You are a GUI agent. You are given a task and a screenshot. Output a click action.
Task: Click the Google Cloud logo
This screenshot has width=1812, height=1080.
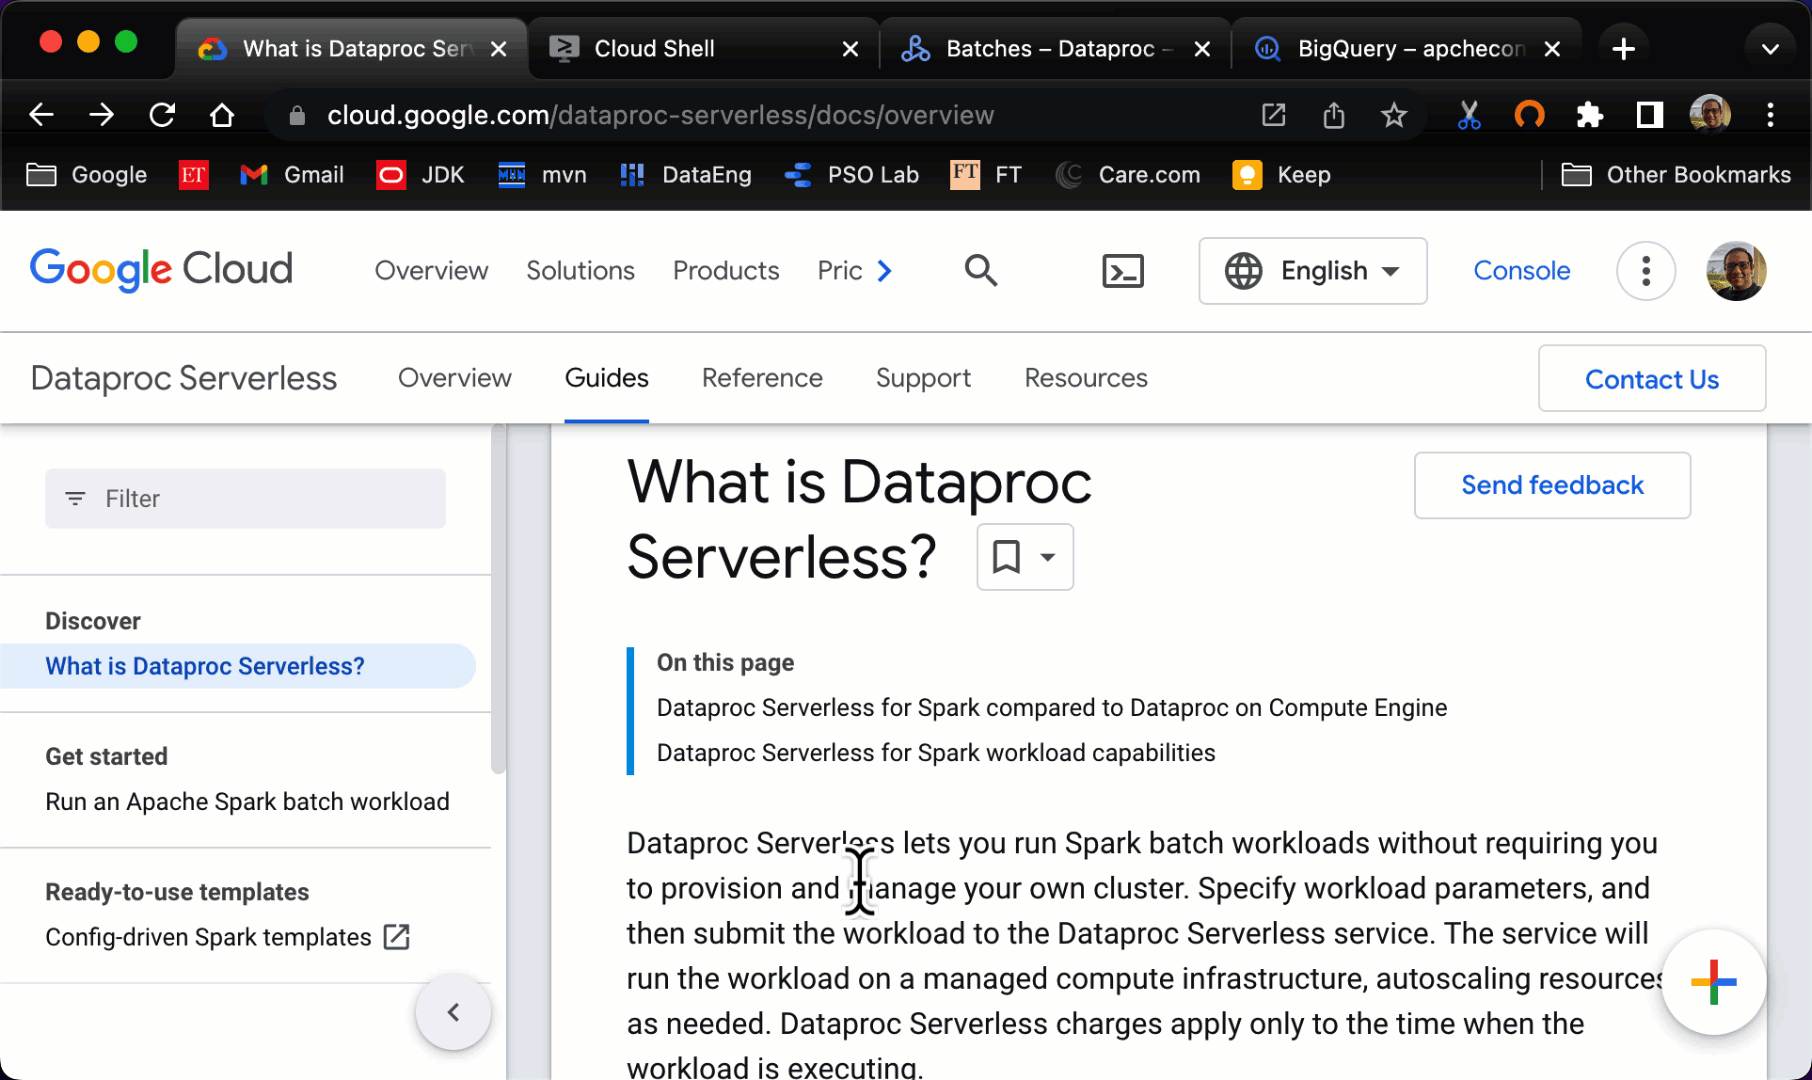161,270
